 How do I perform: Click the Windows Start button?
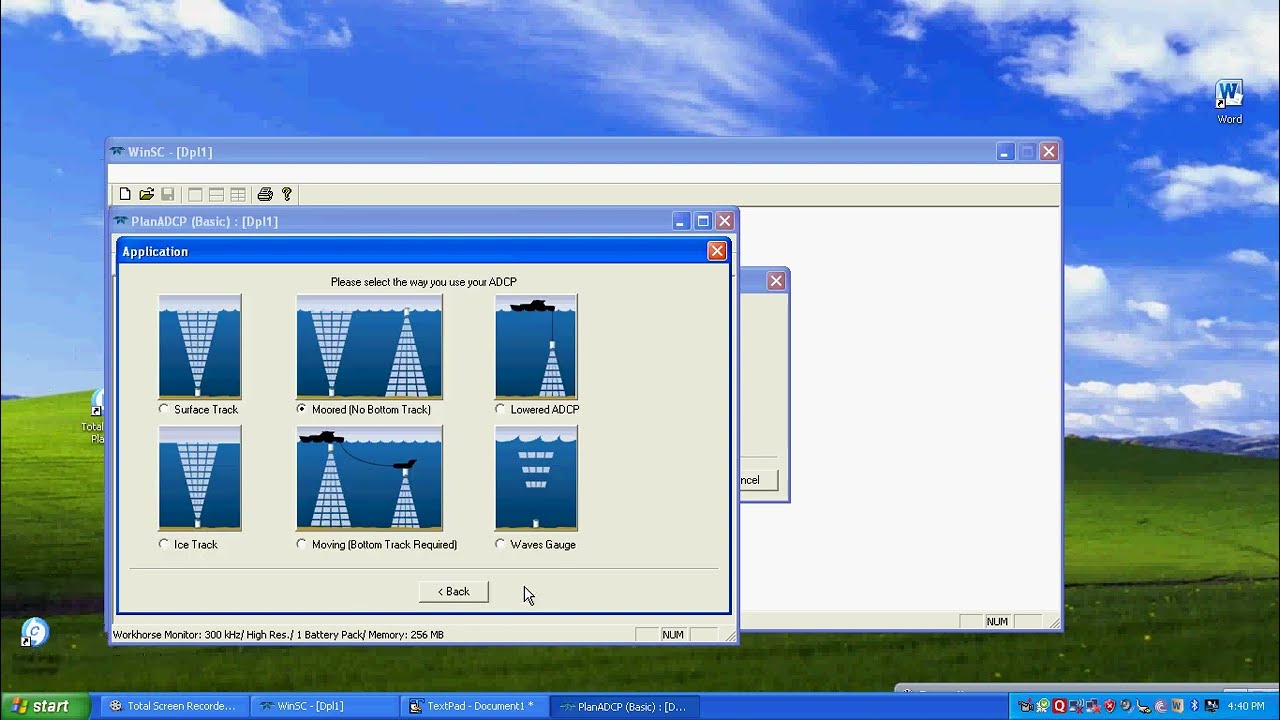(x=43, y=706)
